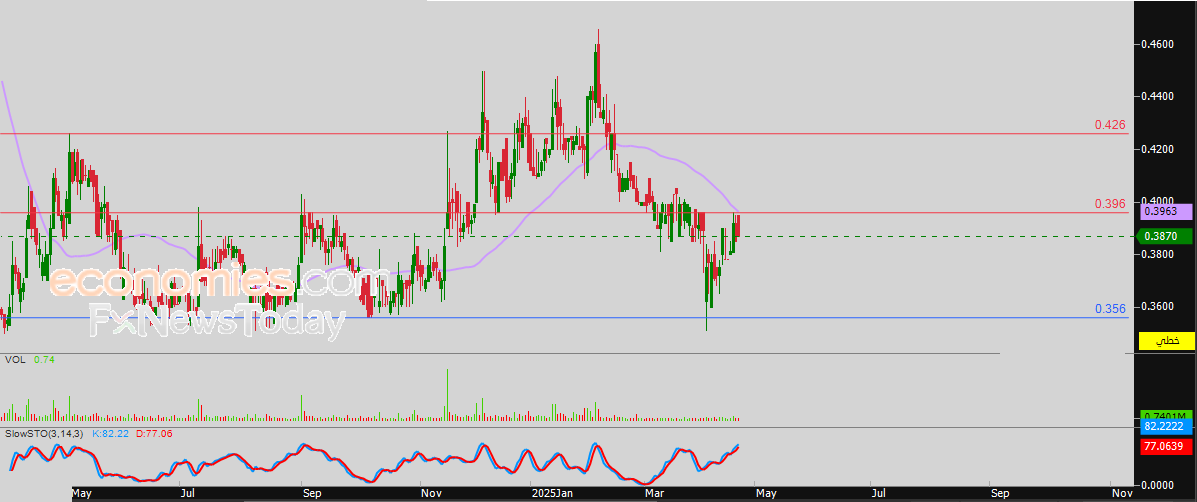The image size is (1197, 502).
Task: Select the Nov label just before 2025Jan
Action: (431, 494)
